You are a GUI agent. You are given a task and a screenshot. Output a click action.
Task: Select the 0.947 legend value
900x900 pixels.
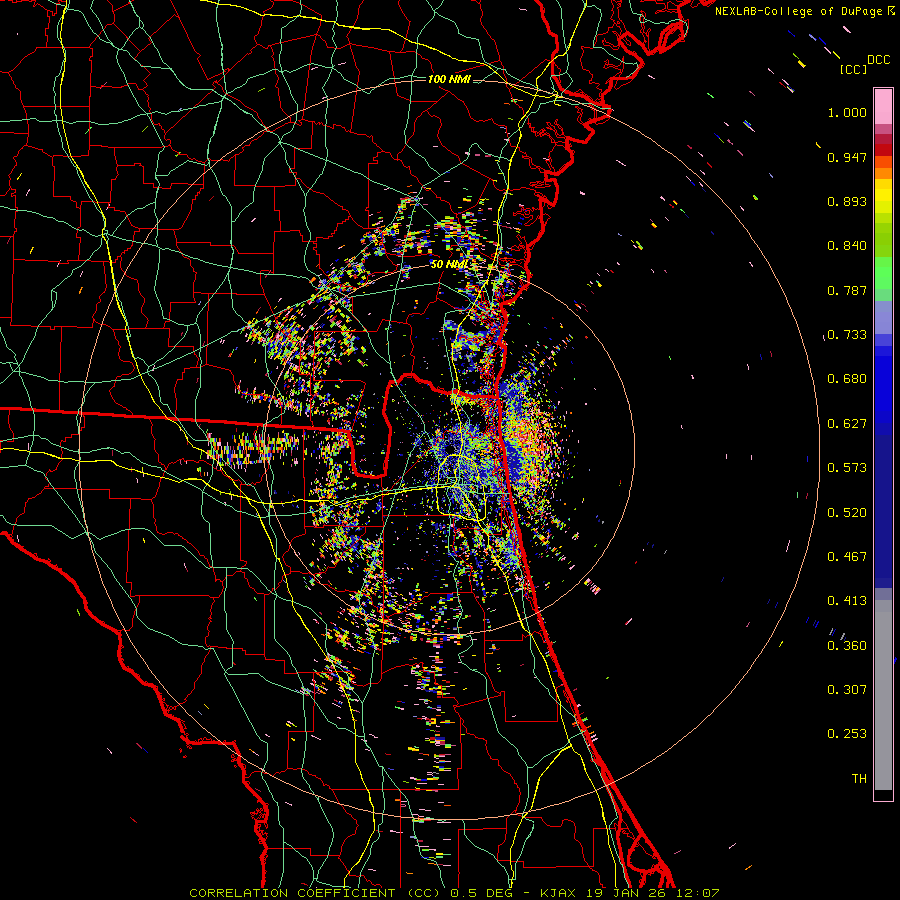pos(847,157)
